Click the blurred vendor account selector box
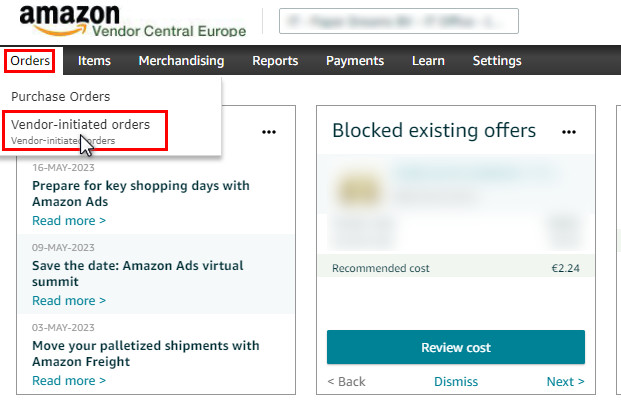 coord(398,21)
